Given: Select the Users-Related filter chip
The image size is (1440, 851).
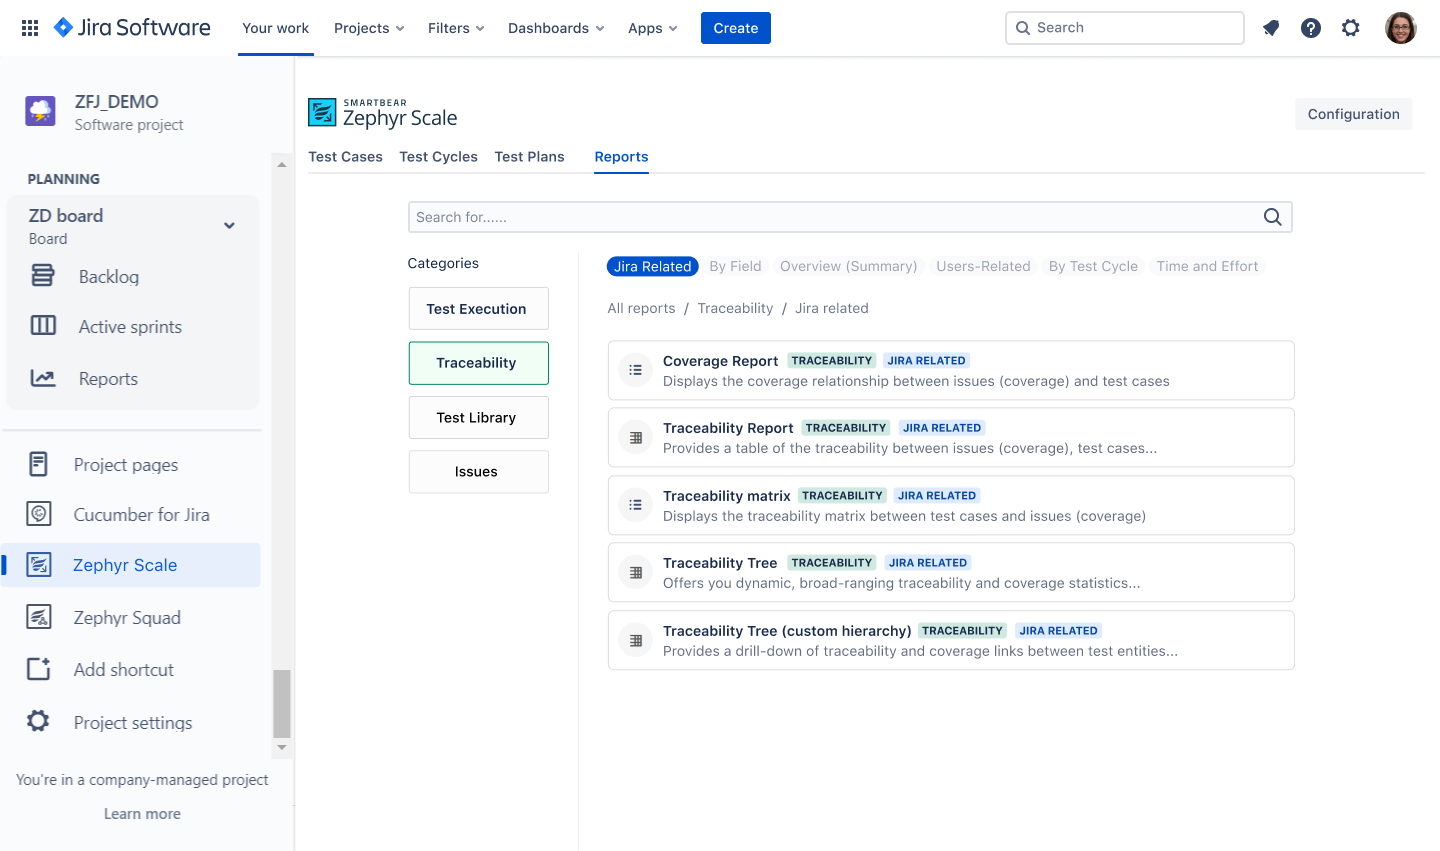Looking at the screenshot, I should (x=983, y=266).
